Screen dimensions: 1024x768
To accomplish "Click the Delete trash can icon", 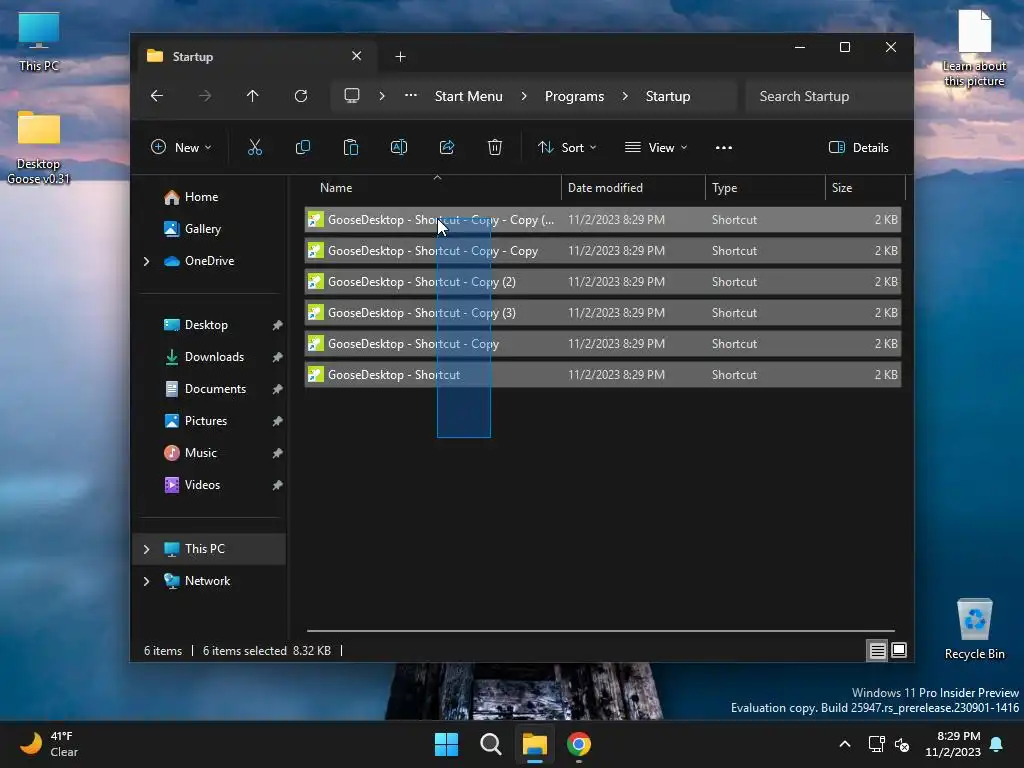I will (495, 148).
